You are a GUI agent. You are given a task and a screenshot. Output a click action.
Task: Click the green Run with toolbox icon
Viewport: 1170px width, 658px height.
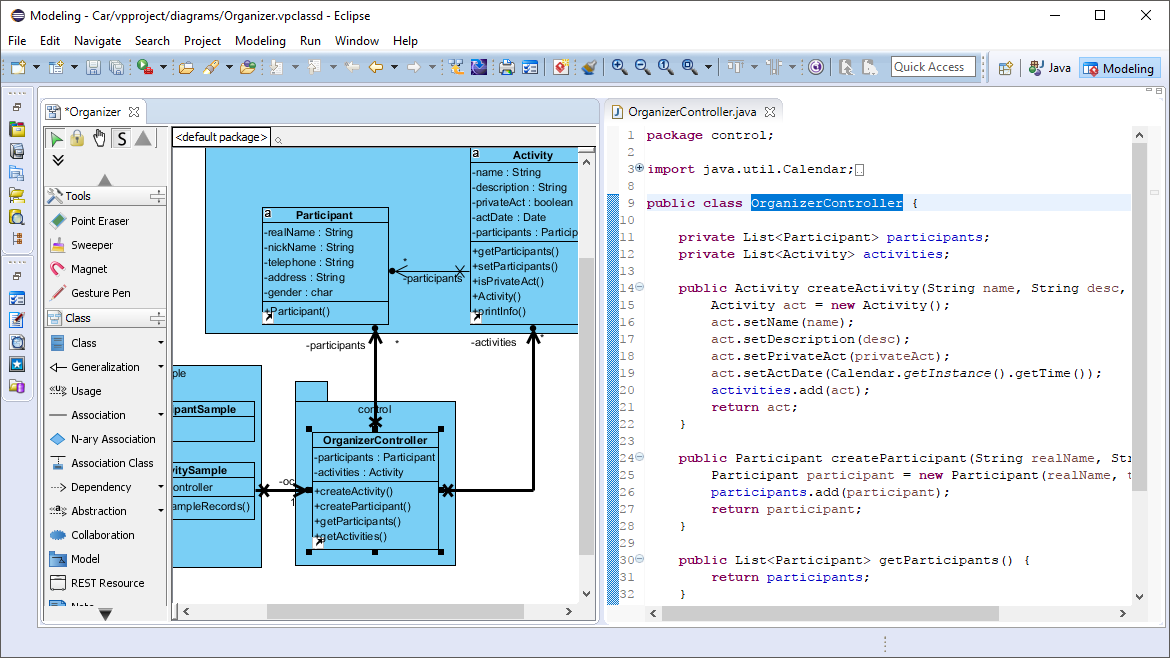click(145, 67)
